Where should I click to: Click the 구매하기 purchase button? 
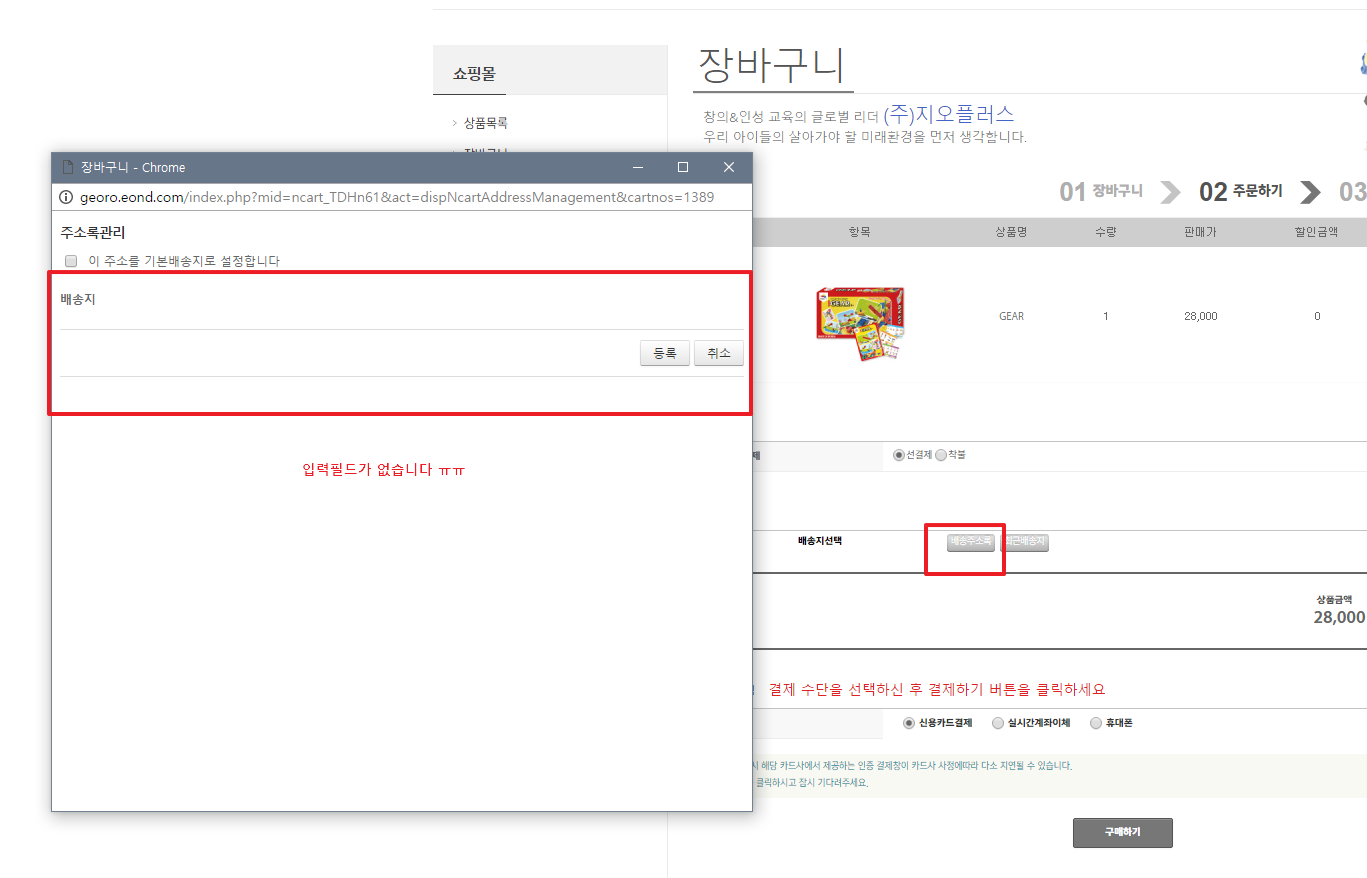[x=1122, y=832]
